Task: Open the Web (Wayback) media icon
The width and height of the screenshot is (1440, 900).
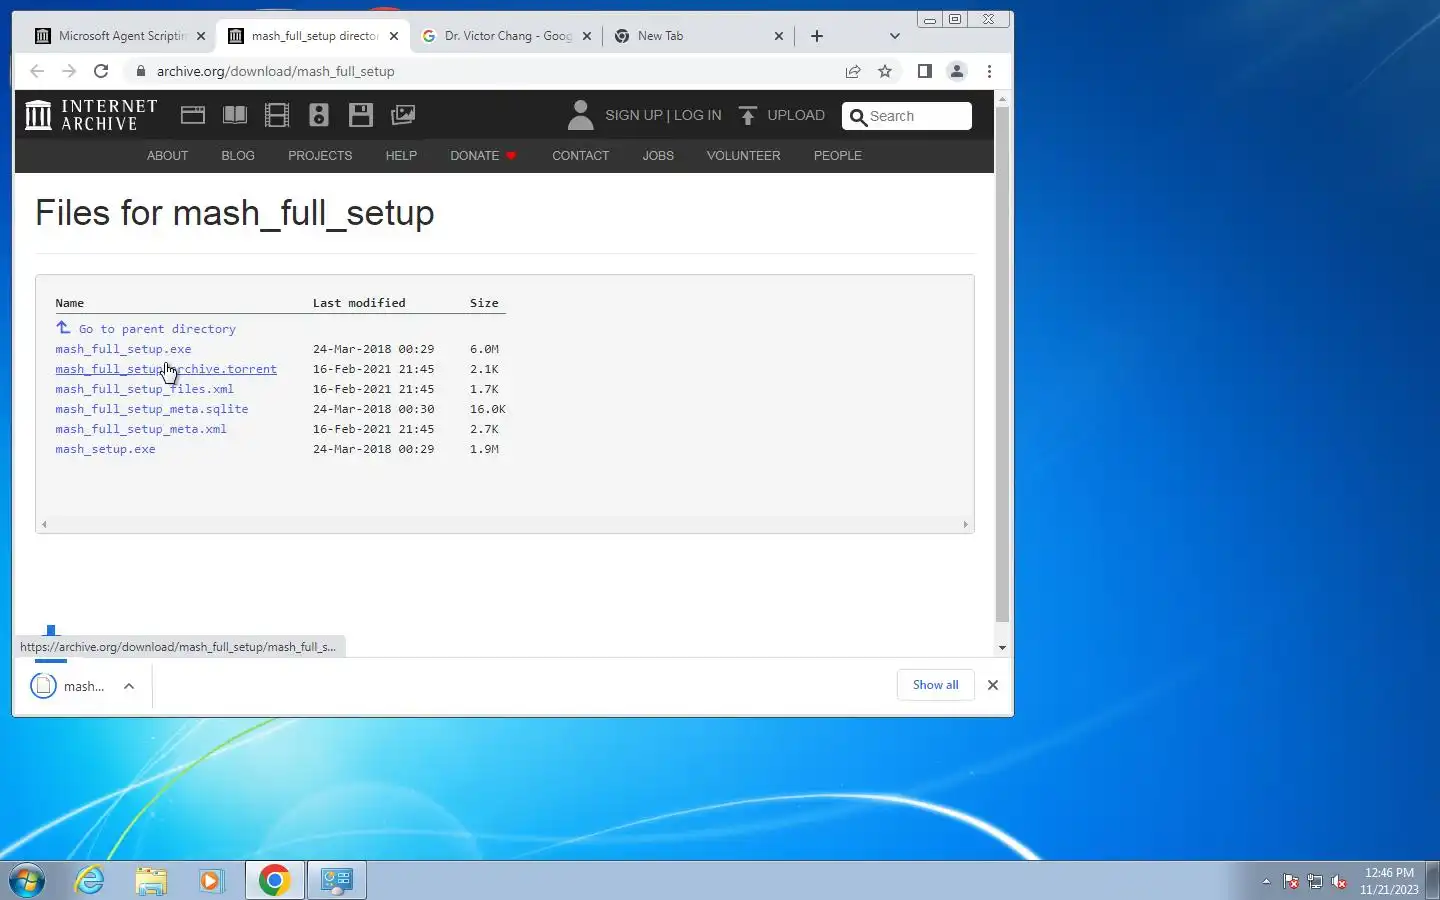Action: [193, 115]
